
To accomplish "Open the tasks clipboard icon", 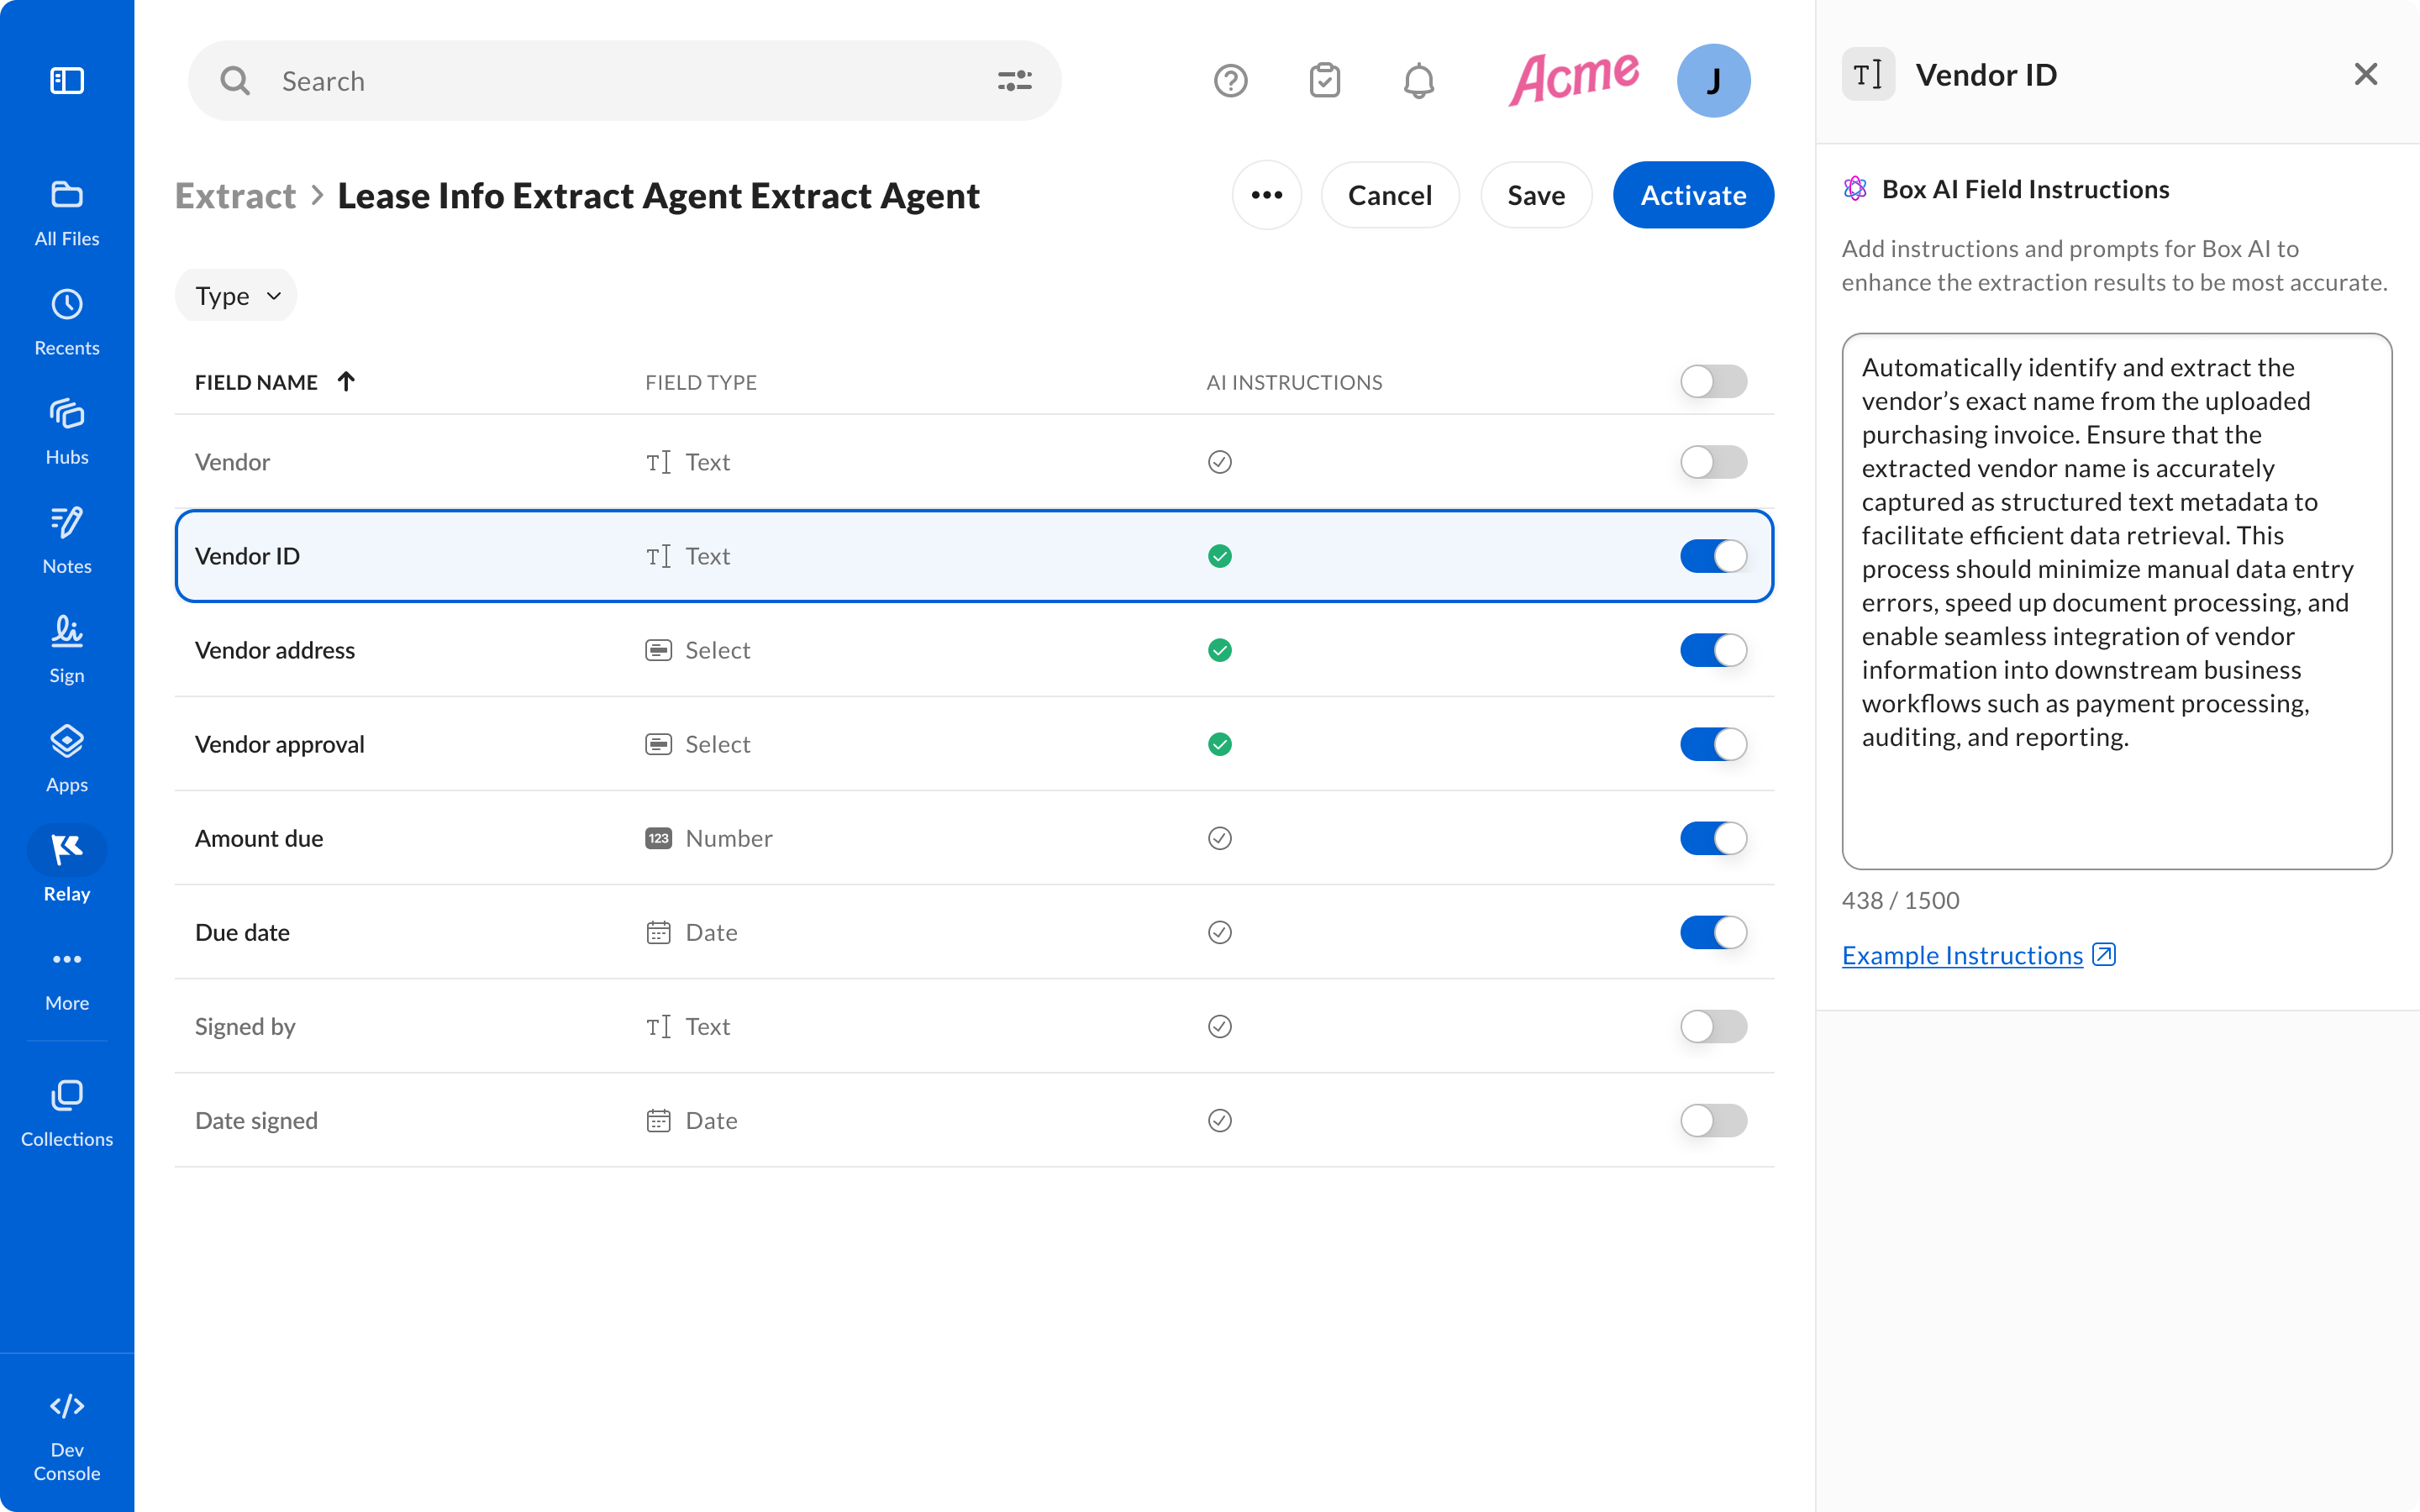I will (1324, 80).
